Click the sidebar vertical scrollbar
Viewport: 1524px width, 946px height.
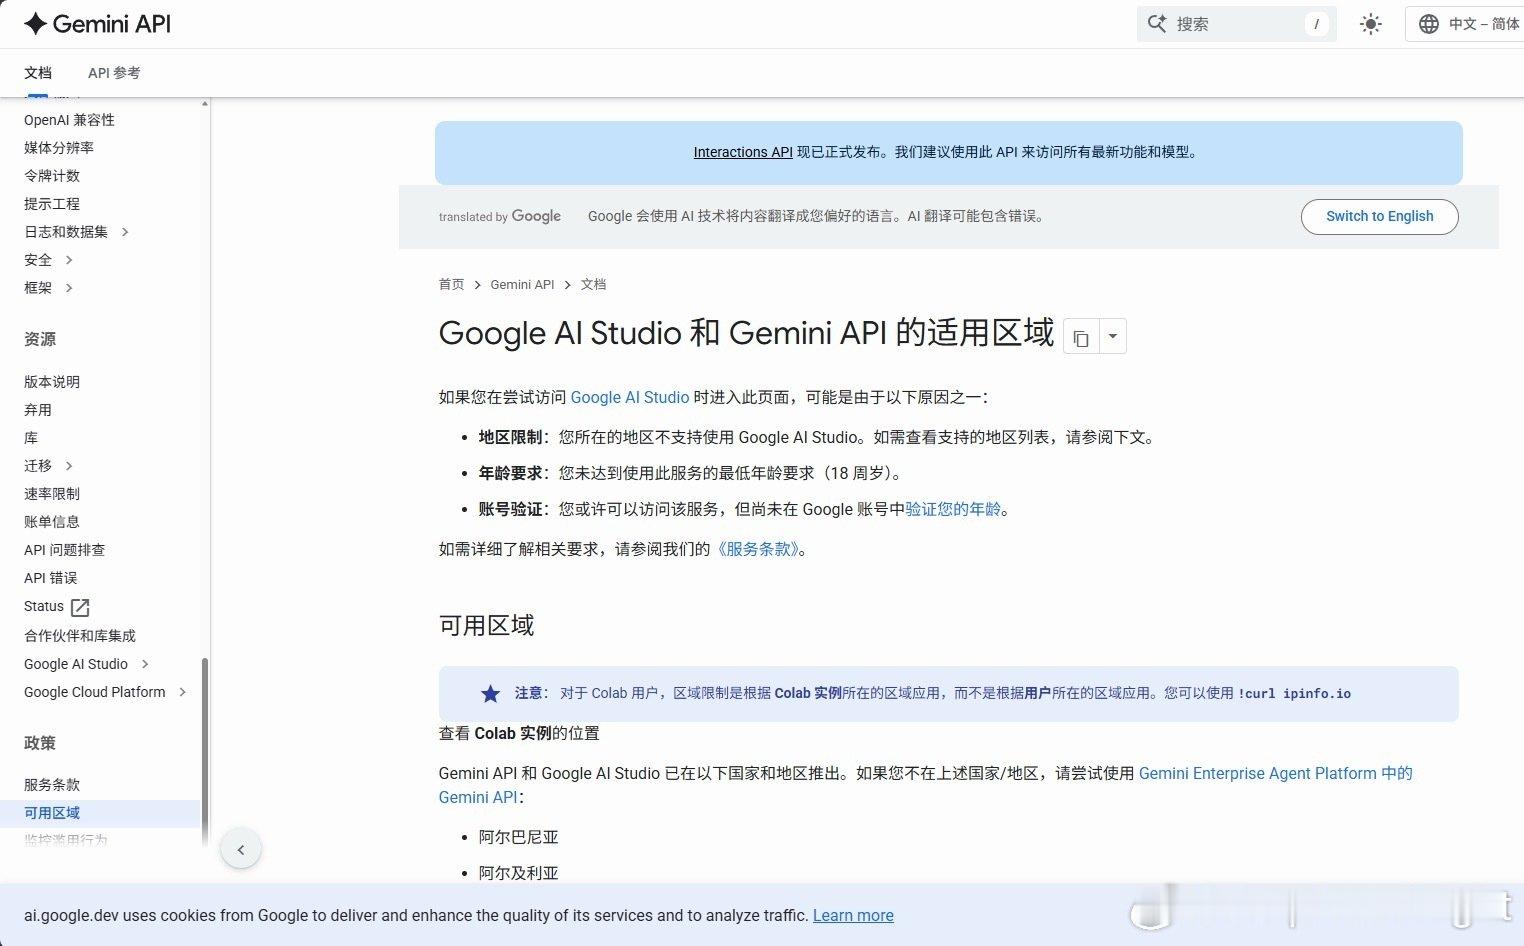tap(205, 750)
